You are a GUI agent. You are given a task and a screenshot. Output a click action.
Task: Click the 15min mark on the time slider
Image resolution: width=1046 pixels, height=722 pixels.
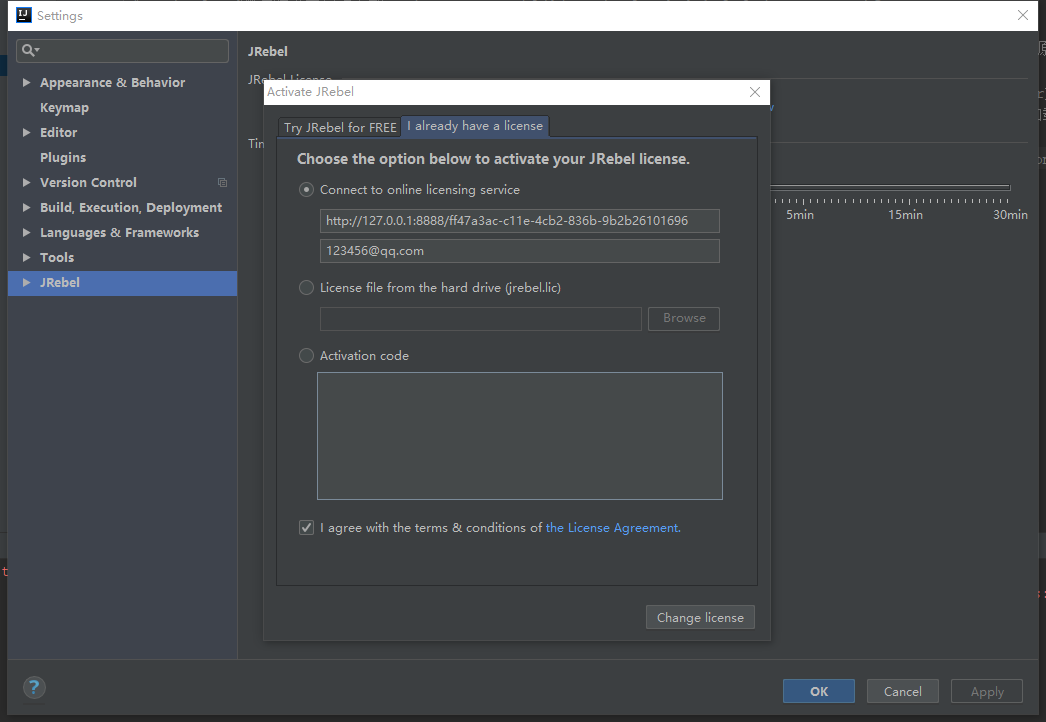click(x=905, y=214)
